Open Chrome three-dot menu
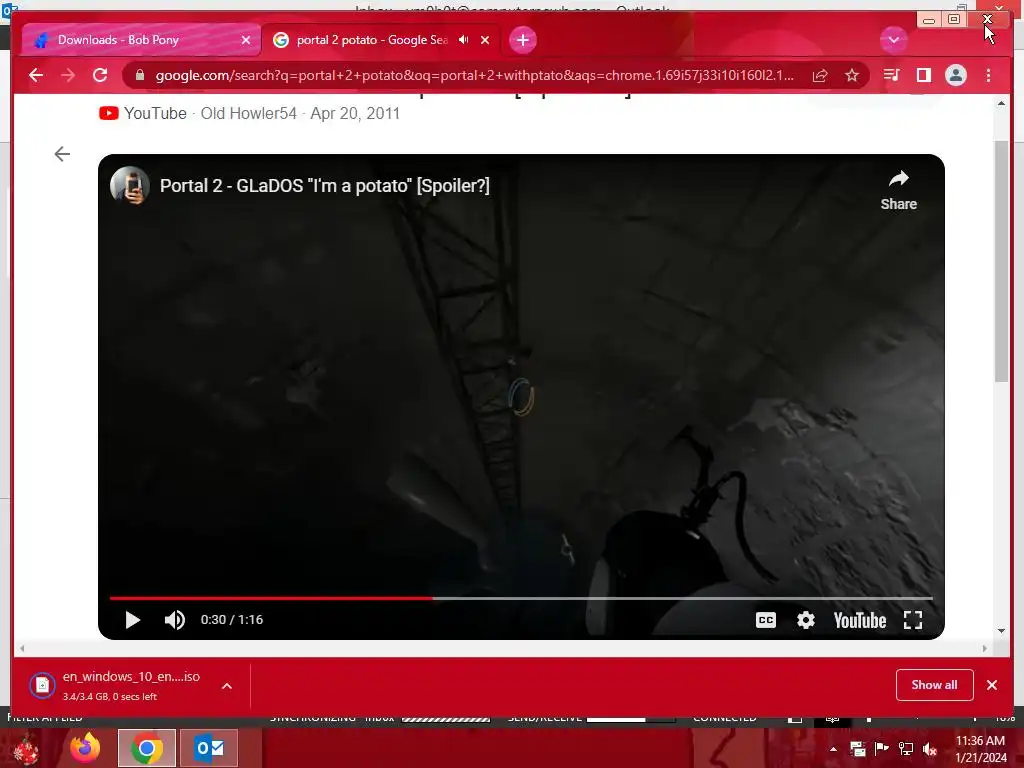 (988, 75)
